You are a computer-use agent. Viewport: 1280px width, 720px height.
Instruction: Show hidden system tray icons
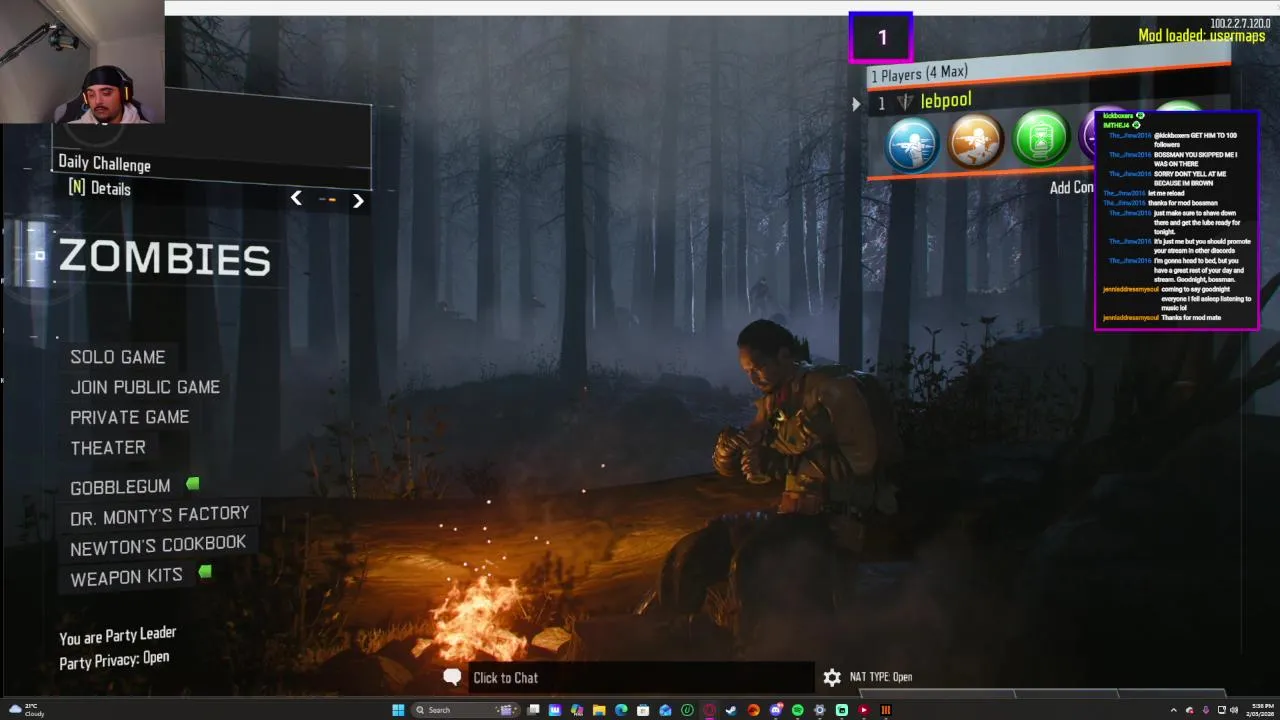(x=1174, y=710)
